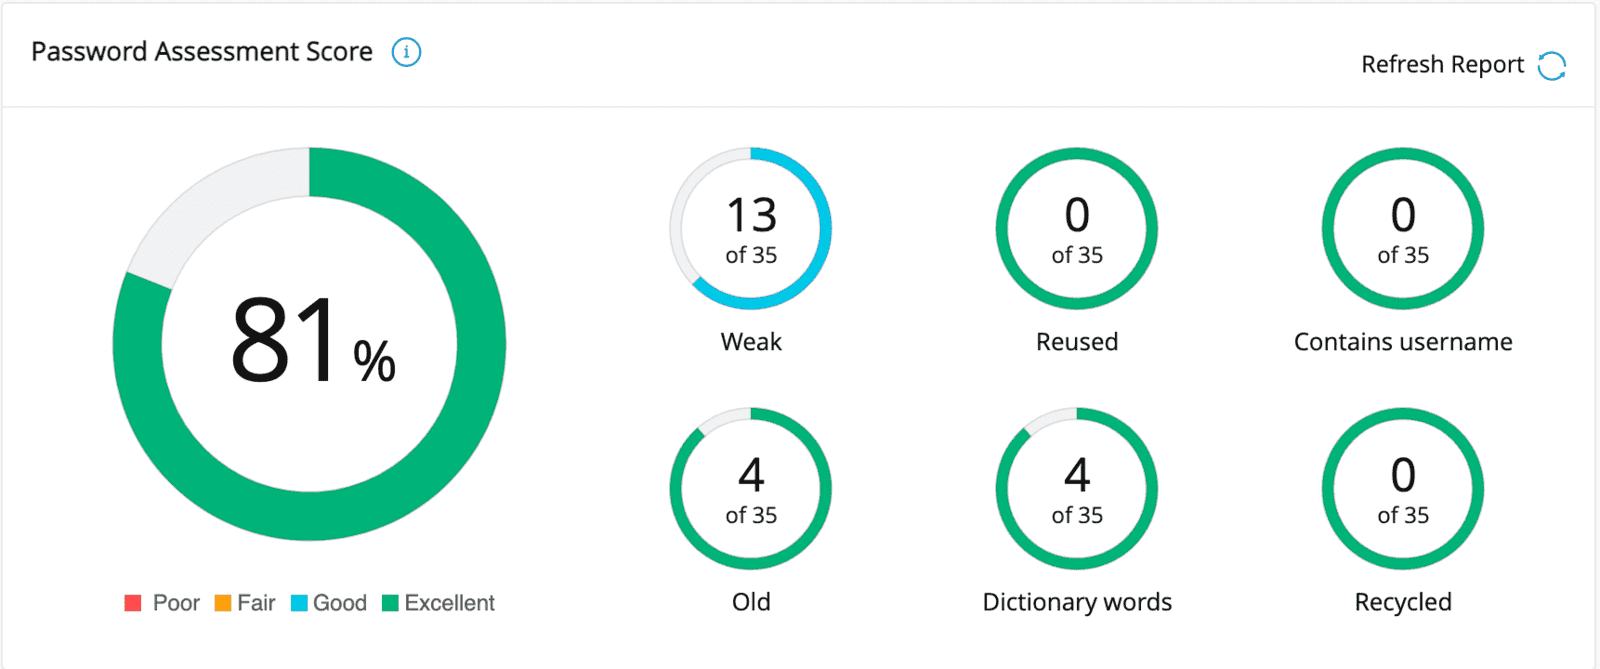Click the Recycled label text
The height and width of the screenshot is (669, 1600).
pyautogui.click(x=1403, y=602)
